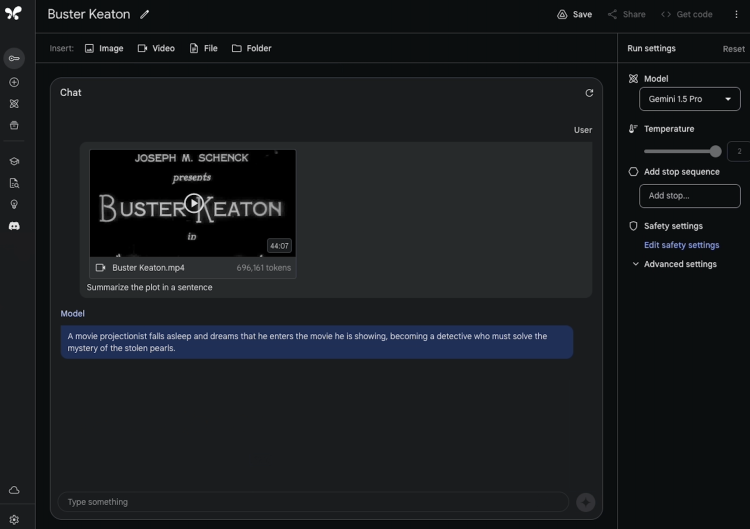Click the Add stop input field
The image size is (750, 529).
(x=689, y=196)
